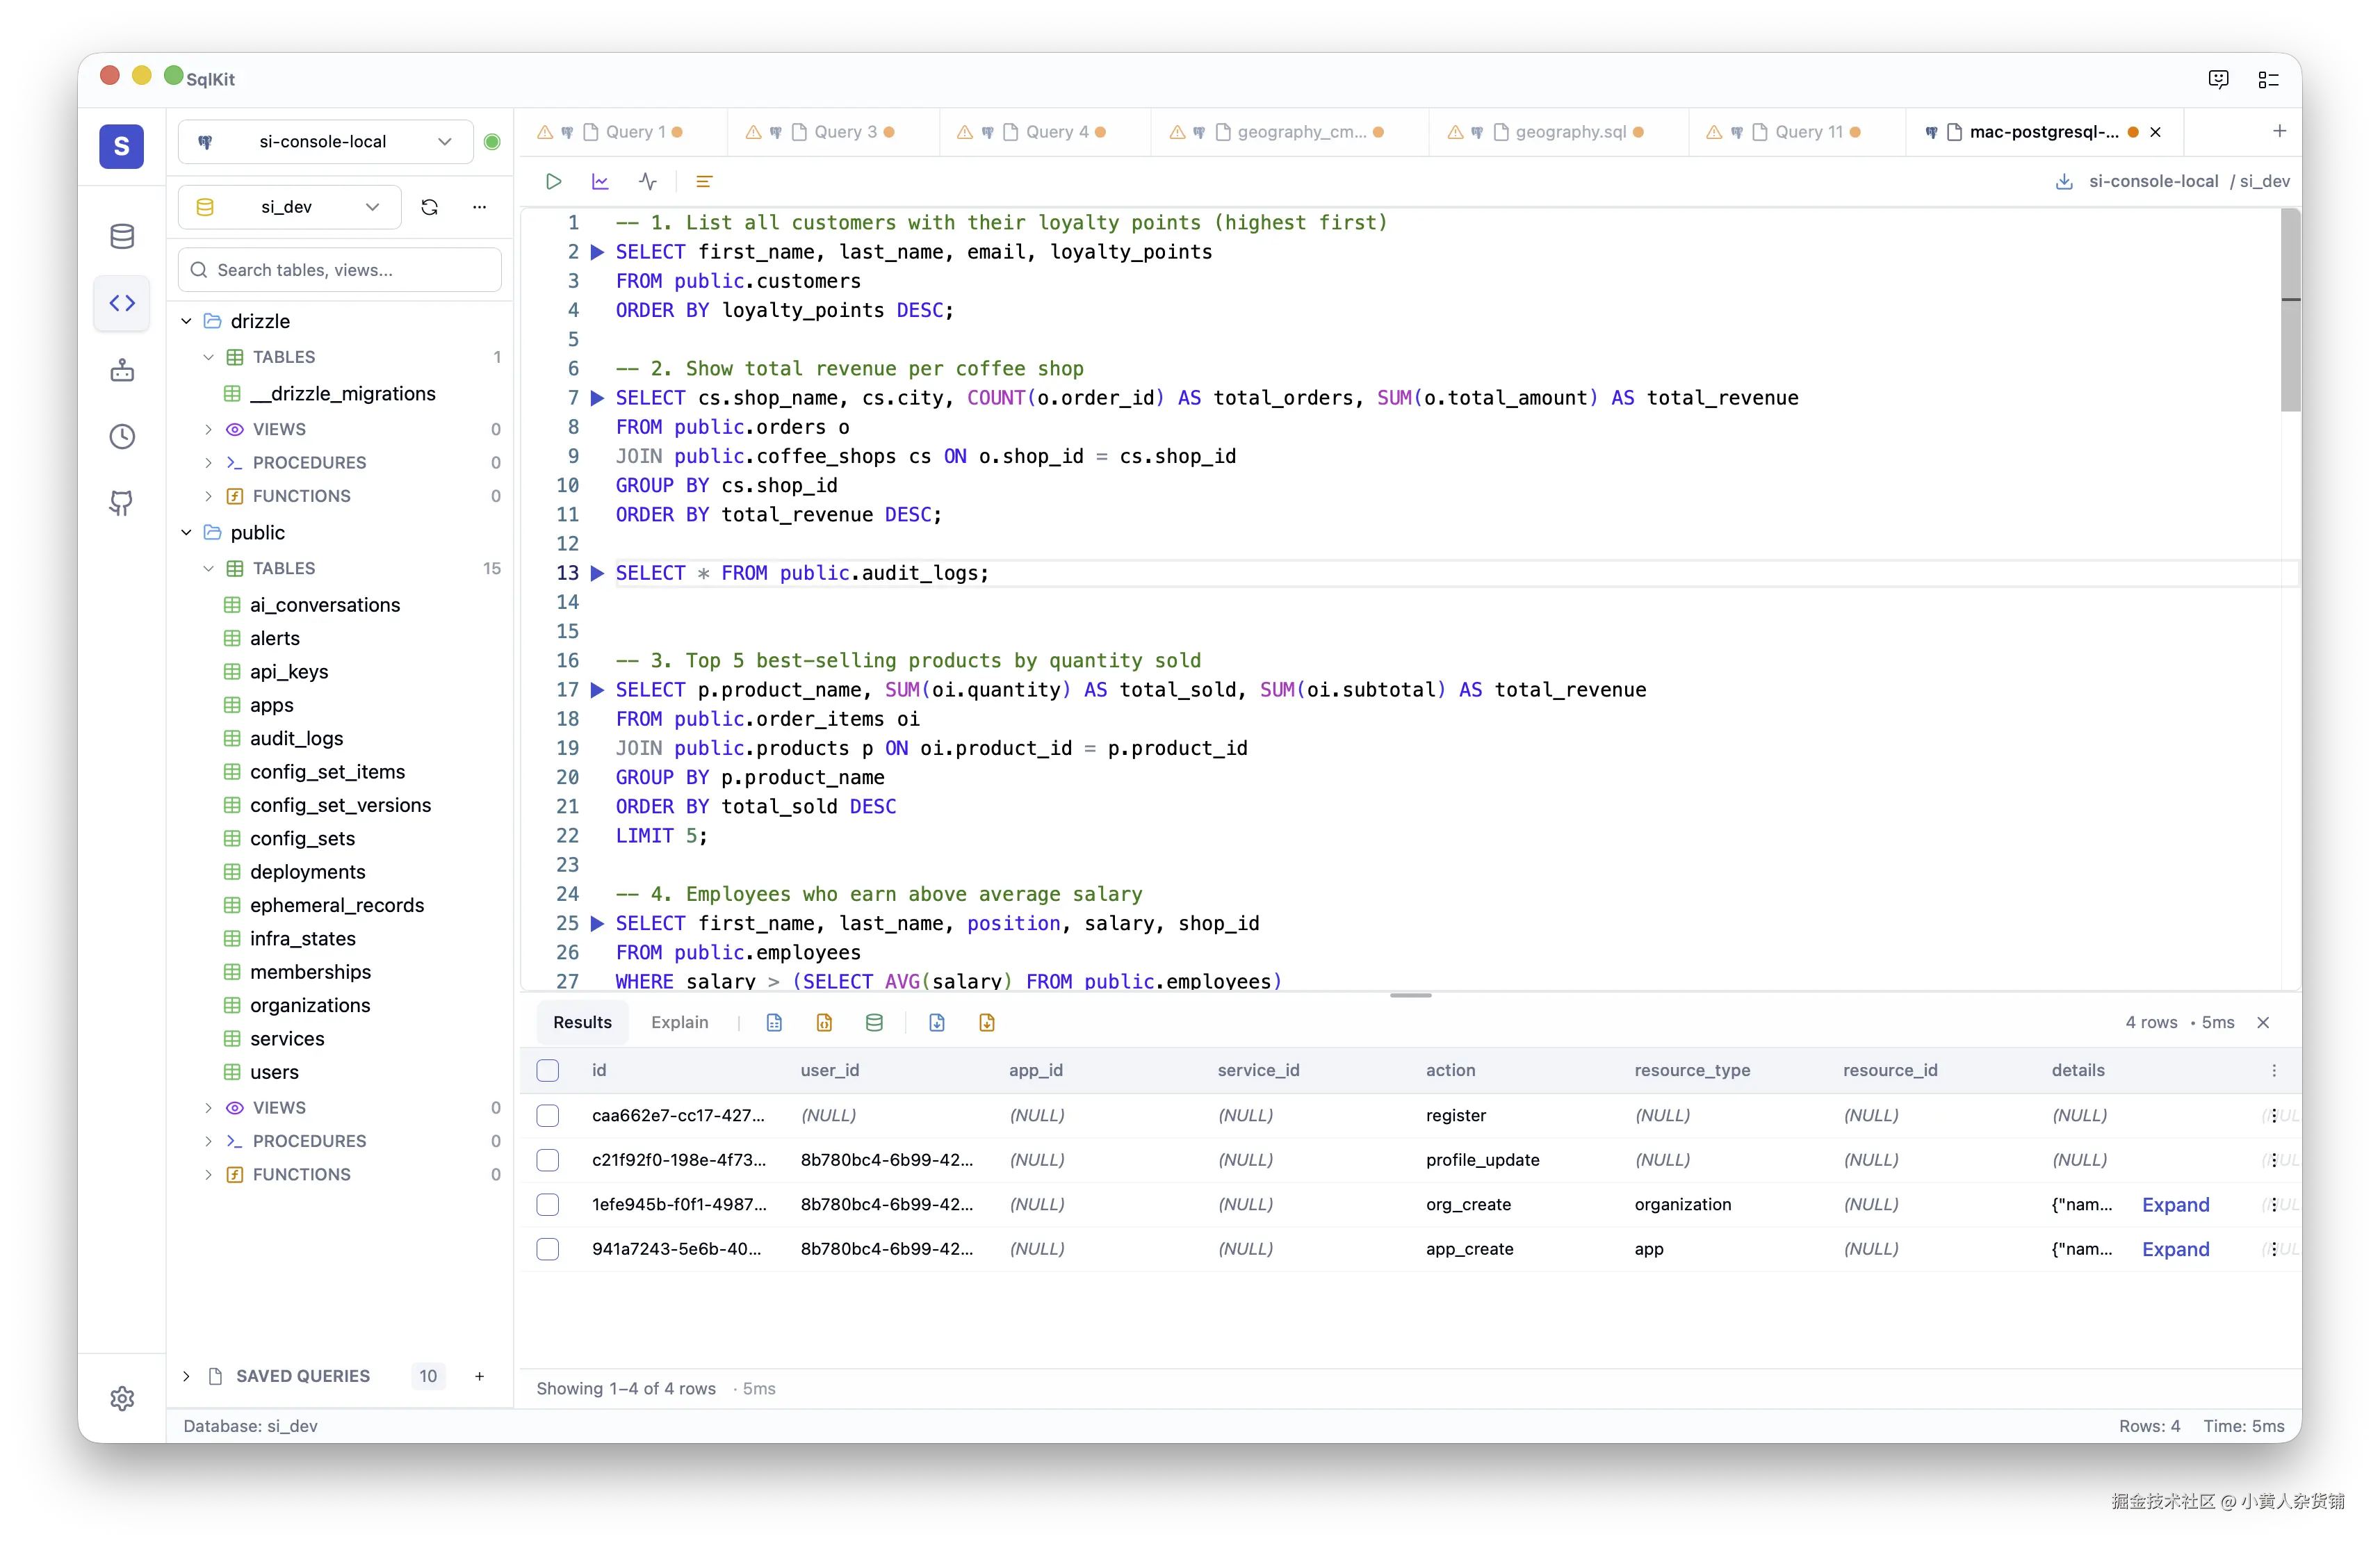Screen dimensions: 2380x1546
Task: Expand the drizzle PROCEDURES group
Action: tap(208, 462)
